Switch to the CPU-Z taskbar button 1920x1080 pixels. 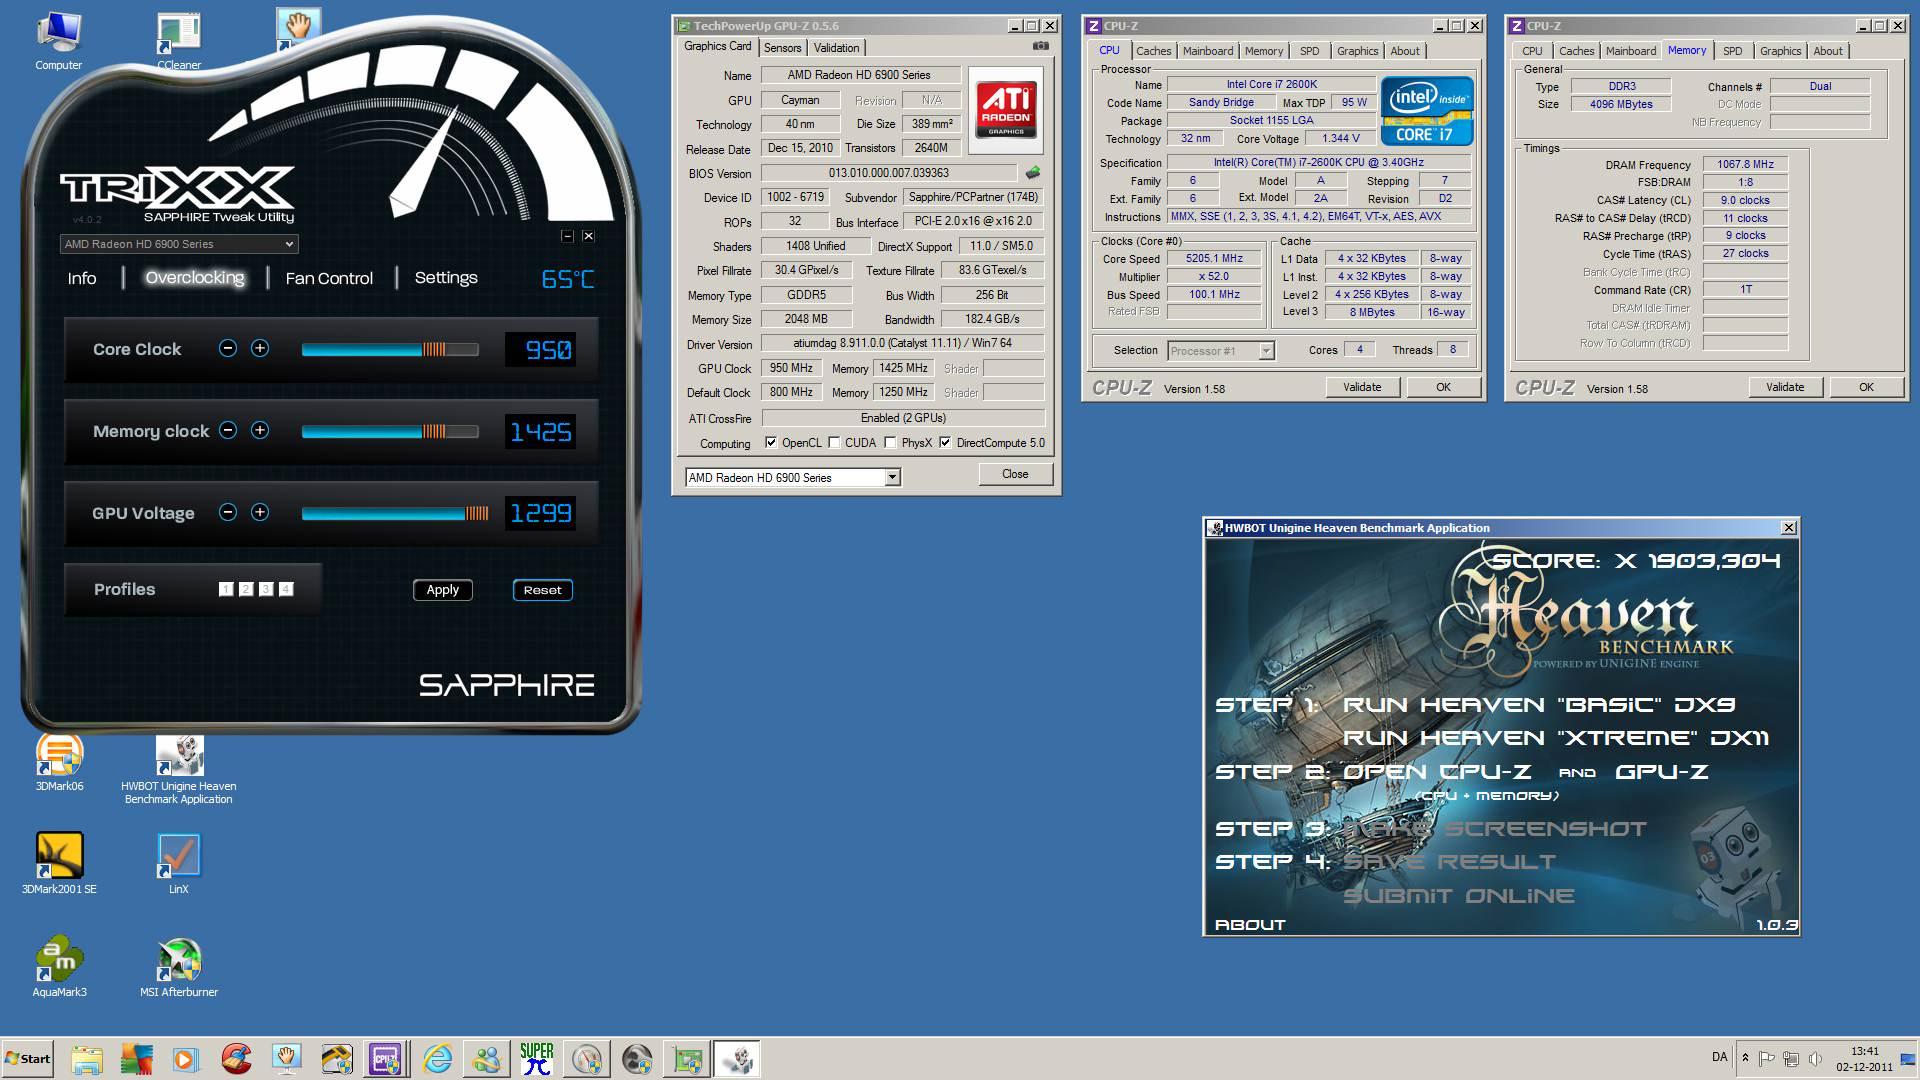click(386, 1058)
